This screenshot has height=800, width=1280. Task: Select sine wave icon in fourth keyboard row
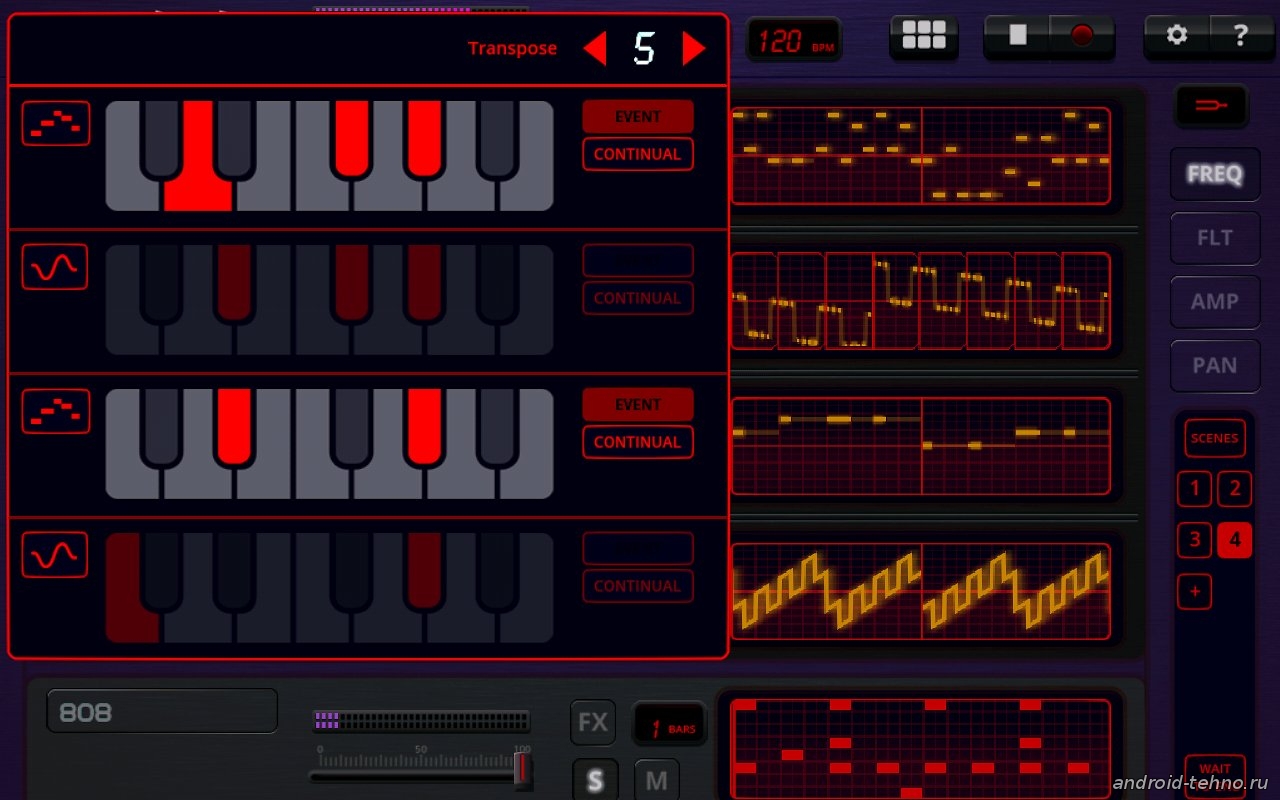56,555
